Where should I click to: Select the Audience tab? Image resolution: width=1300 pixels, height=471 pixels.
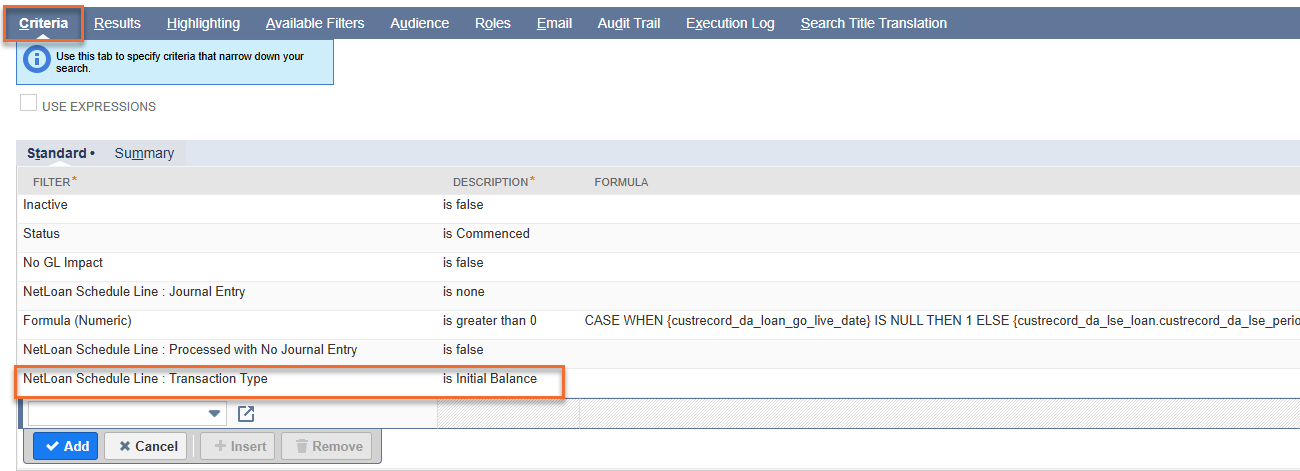pyautogui.click(x=419, y=23)
